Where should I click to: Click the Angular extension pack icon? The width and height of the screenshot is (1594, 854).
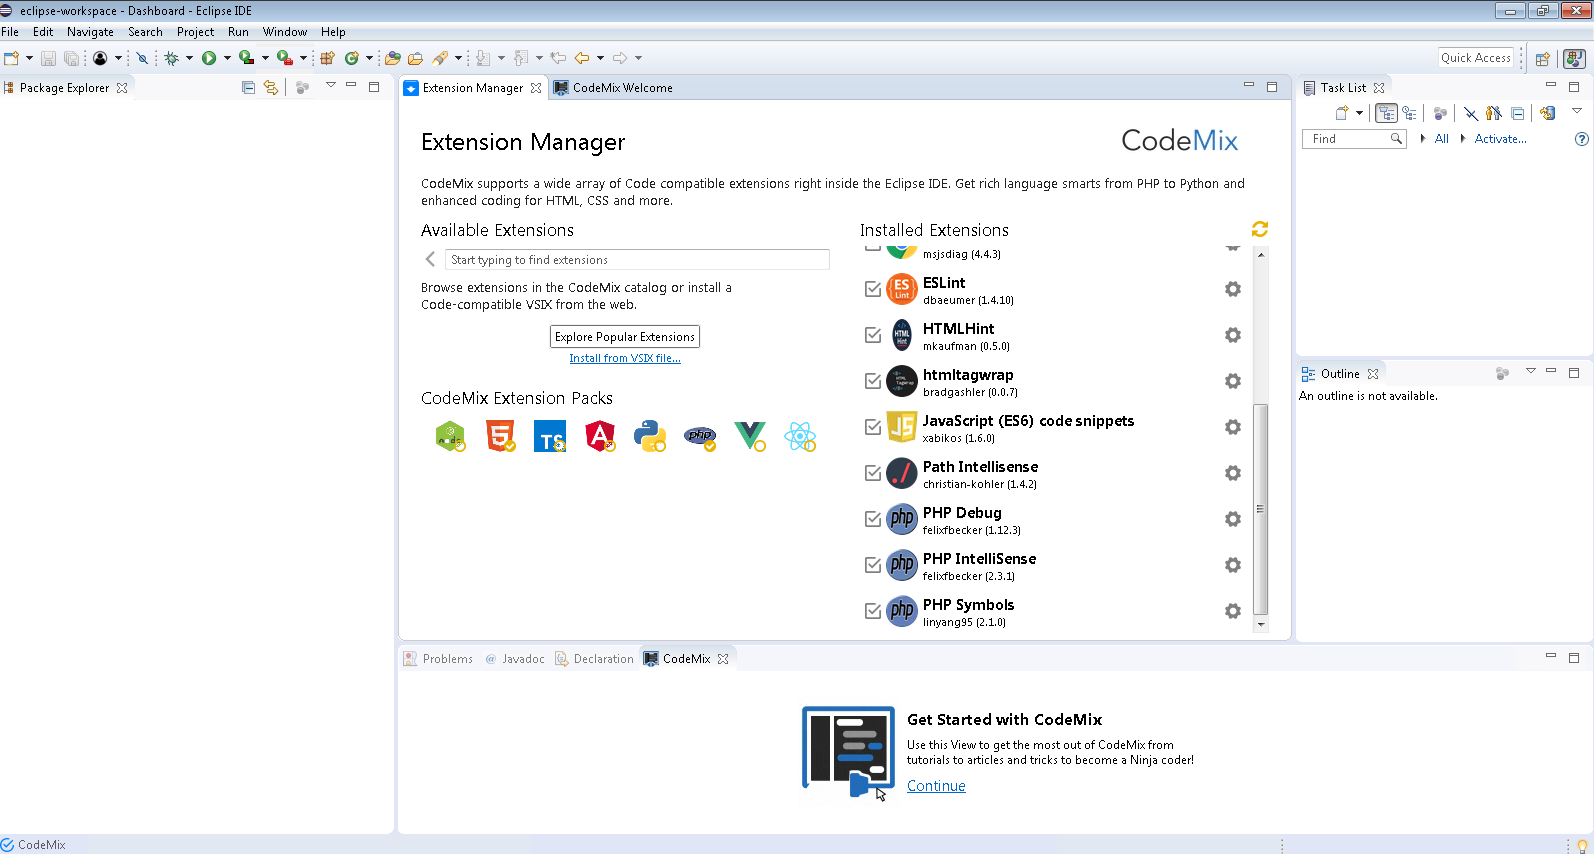pos(600,436)
